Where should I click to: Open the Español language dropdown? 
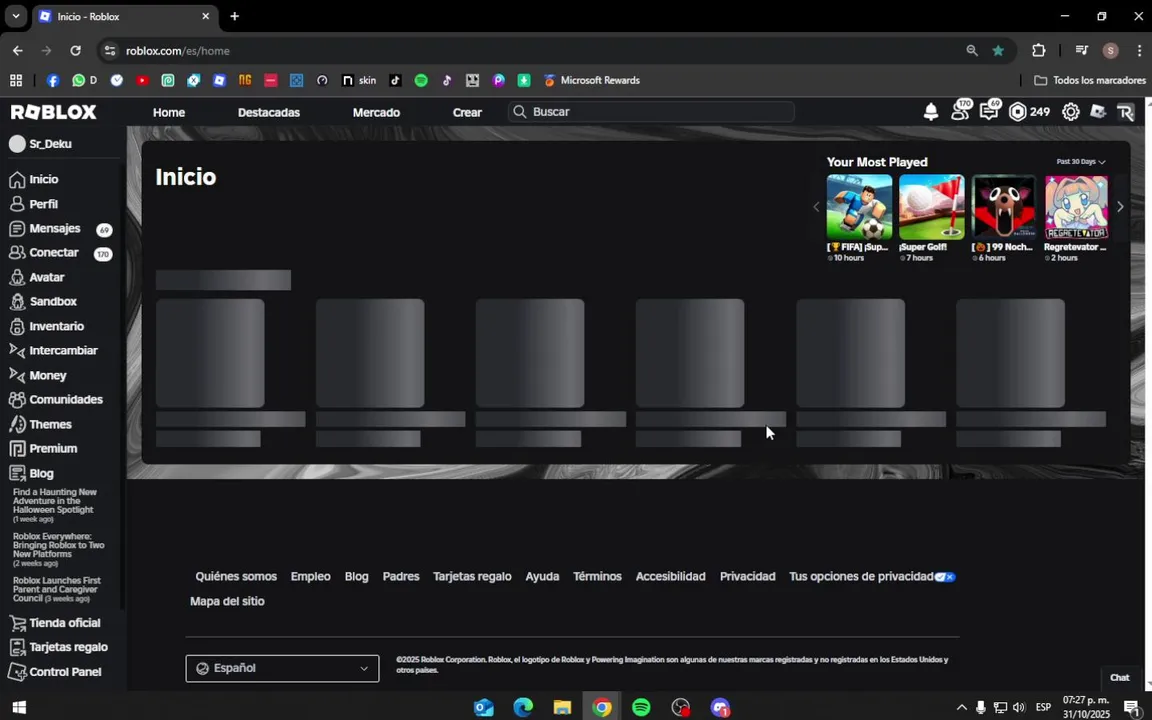click(282, 669)
